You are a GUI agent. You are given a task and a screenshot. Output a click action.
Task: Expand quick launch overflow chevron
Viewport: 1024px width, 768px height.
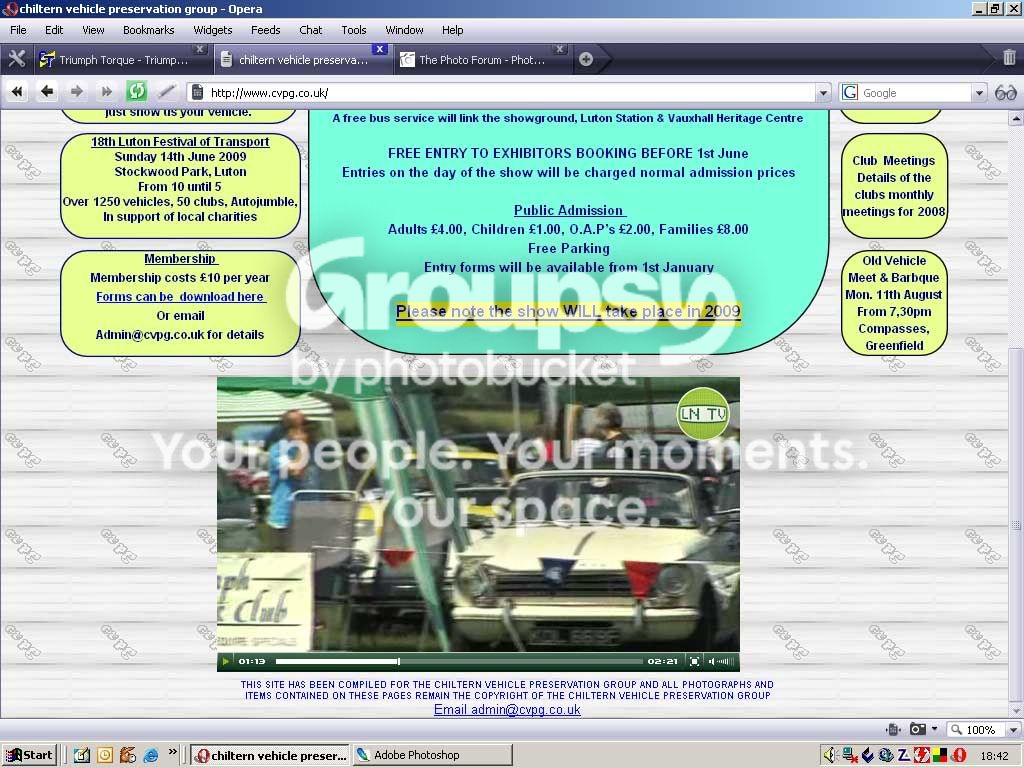172,752
